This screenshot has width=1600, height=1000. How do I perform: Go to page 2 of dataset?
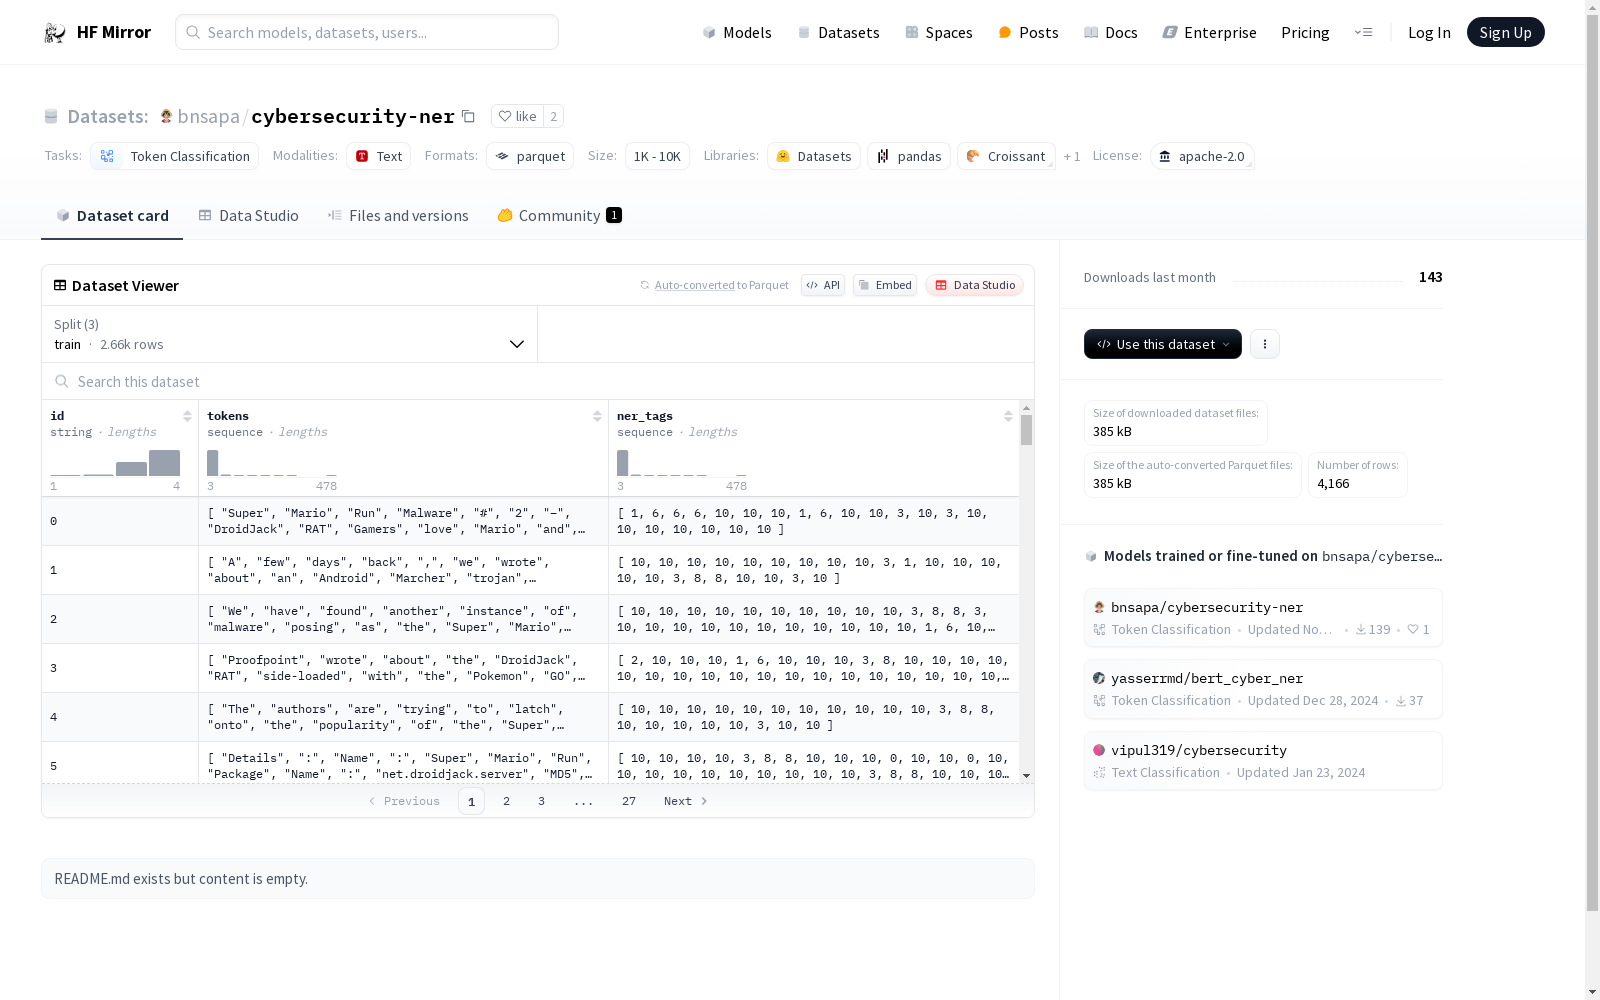tap(507, 801)
